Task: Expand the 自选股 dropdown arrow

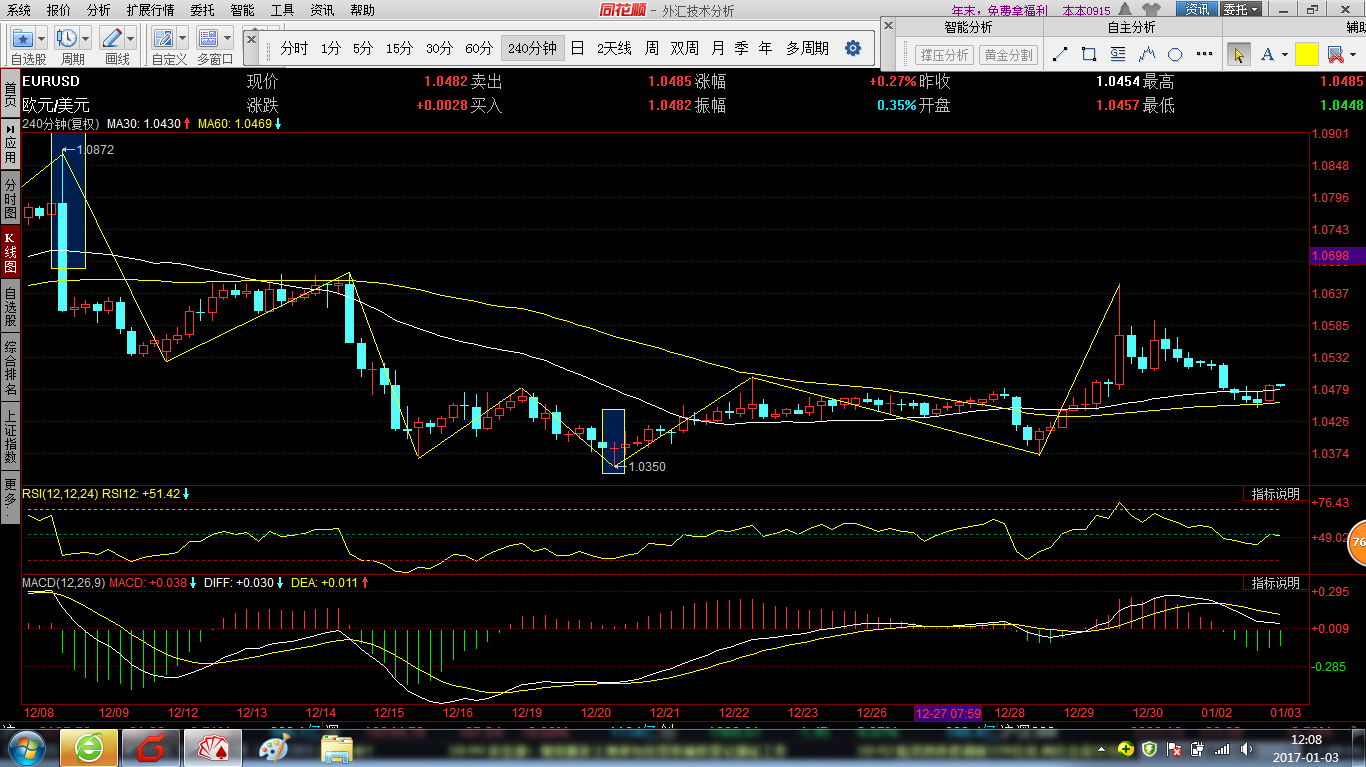Action: [42, 38]
